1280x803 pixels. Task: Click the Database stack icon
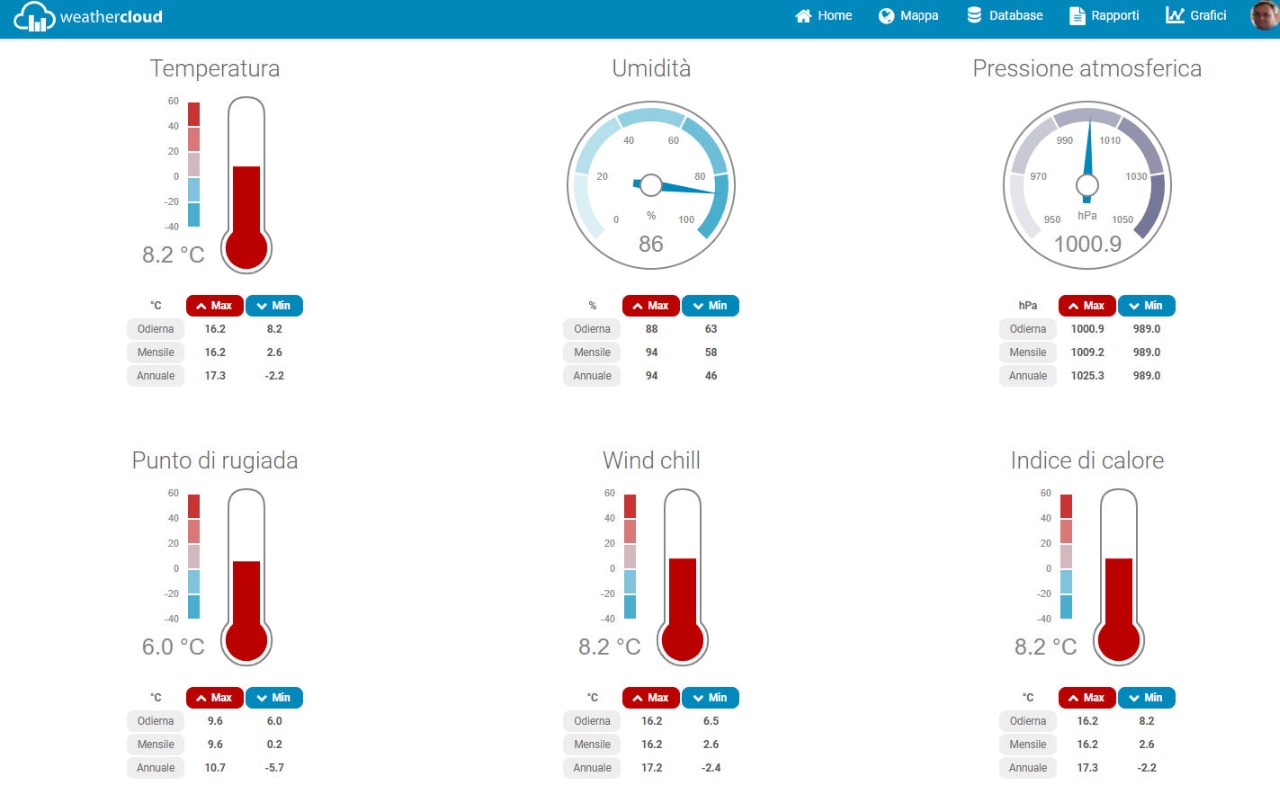(974, 16)
